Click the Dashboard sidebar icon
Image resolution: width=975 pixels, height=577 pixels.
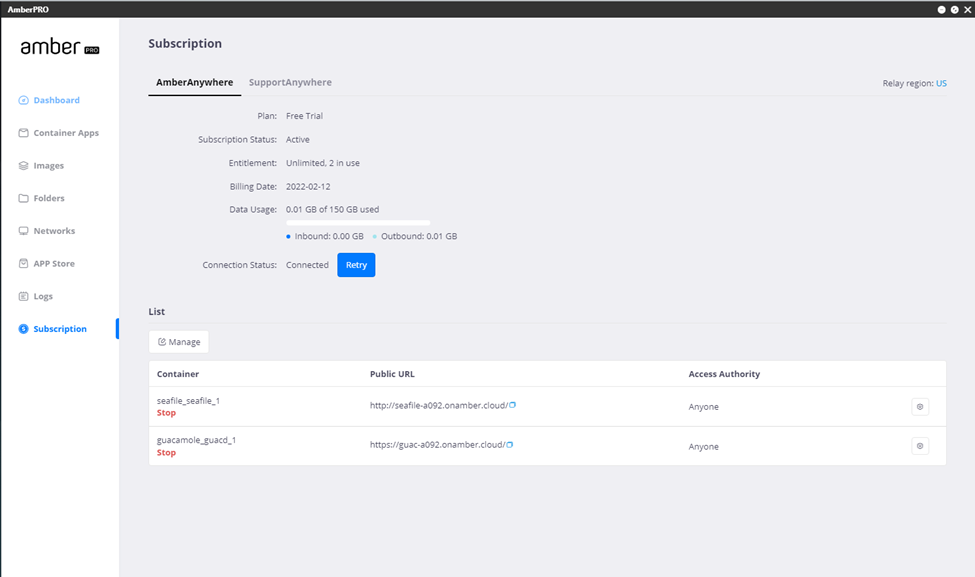pos(23,100)
